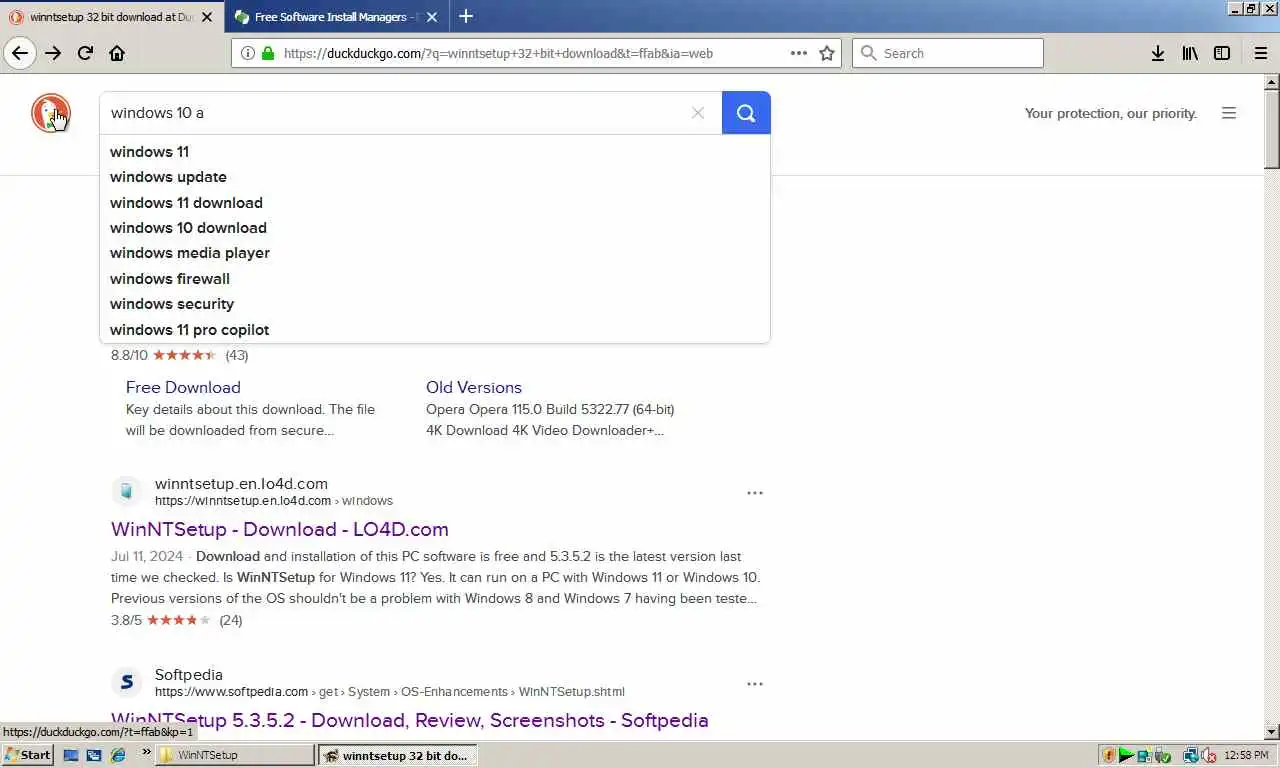Click Show Desktop quick launch icon
This screenshot has width=1280, height=768.
pyautogui.click(x=71, y=755)
